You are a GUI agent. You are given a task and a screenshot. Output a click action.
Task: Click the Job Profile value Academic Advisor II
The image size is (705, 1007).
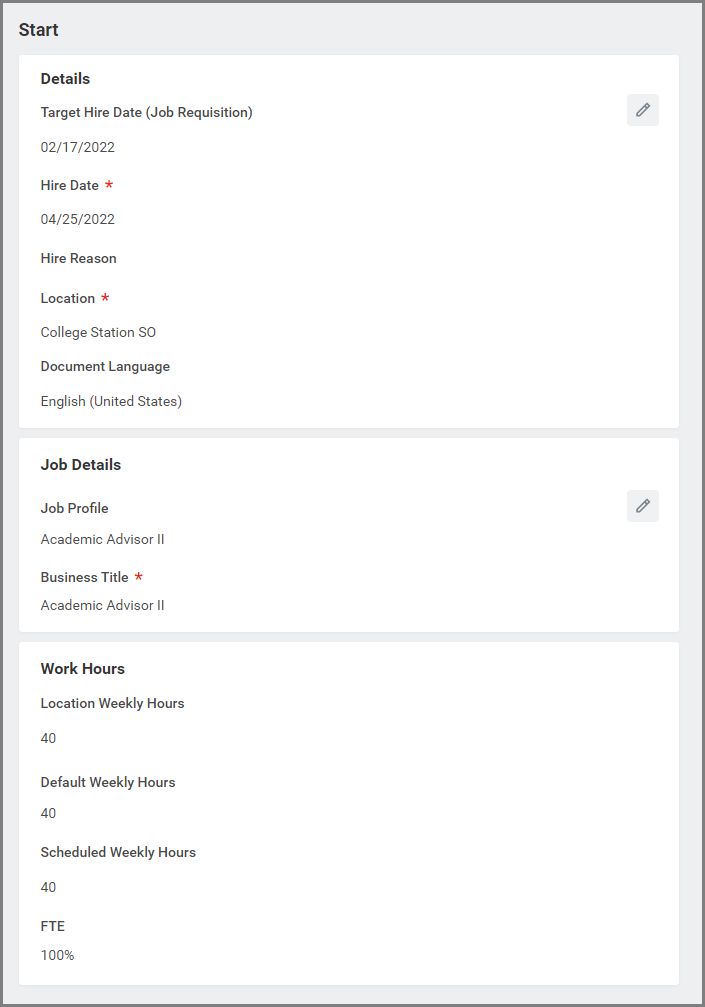[x=102, y=540]
